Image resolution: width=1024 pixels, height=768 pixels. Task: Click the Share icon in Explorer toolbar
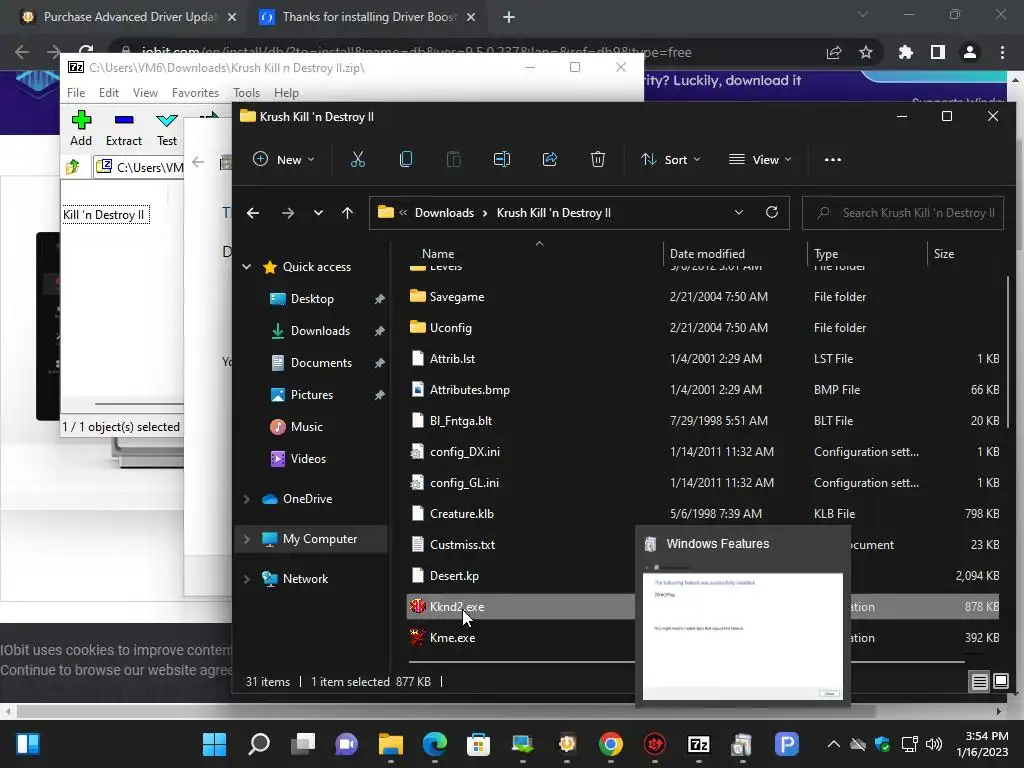[550, 159]
